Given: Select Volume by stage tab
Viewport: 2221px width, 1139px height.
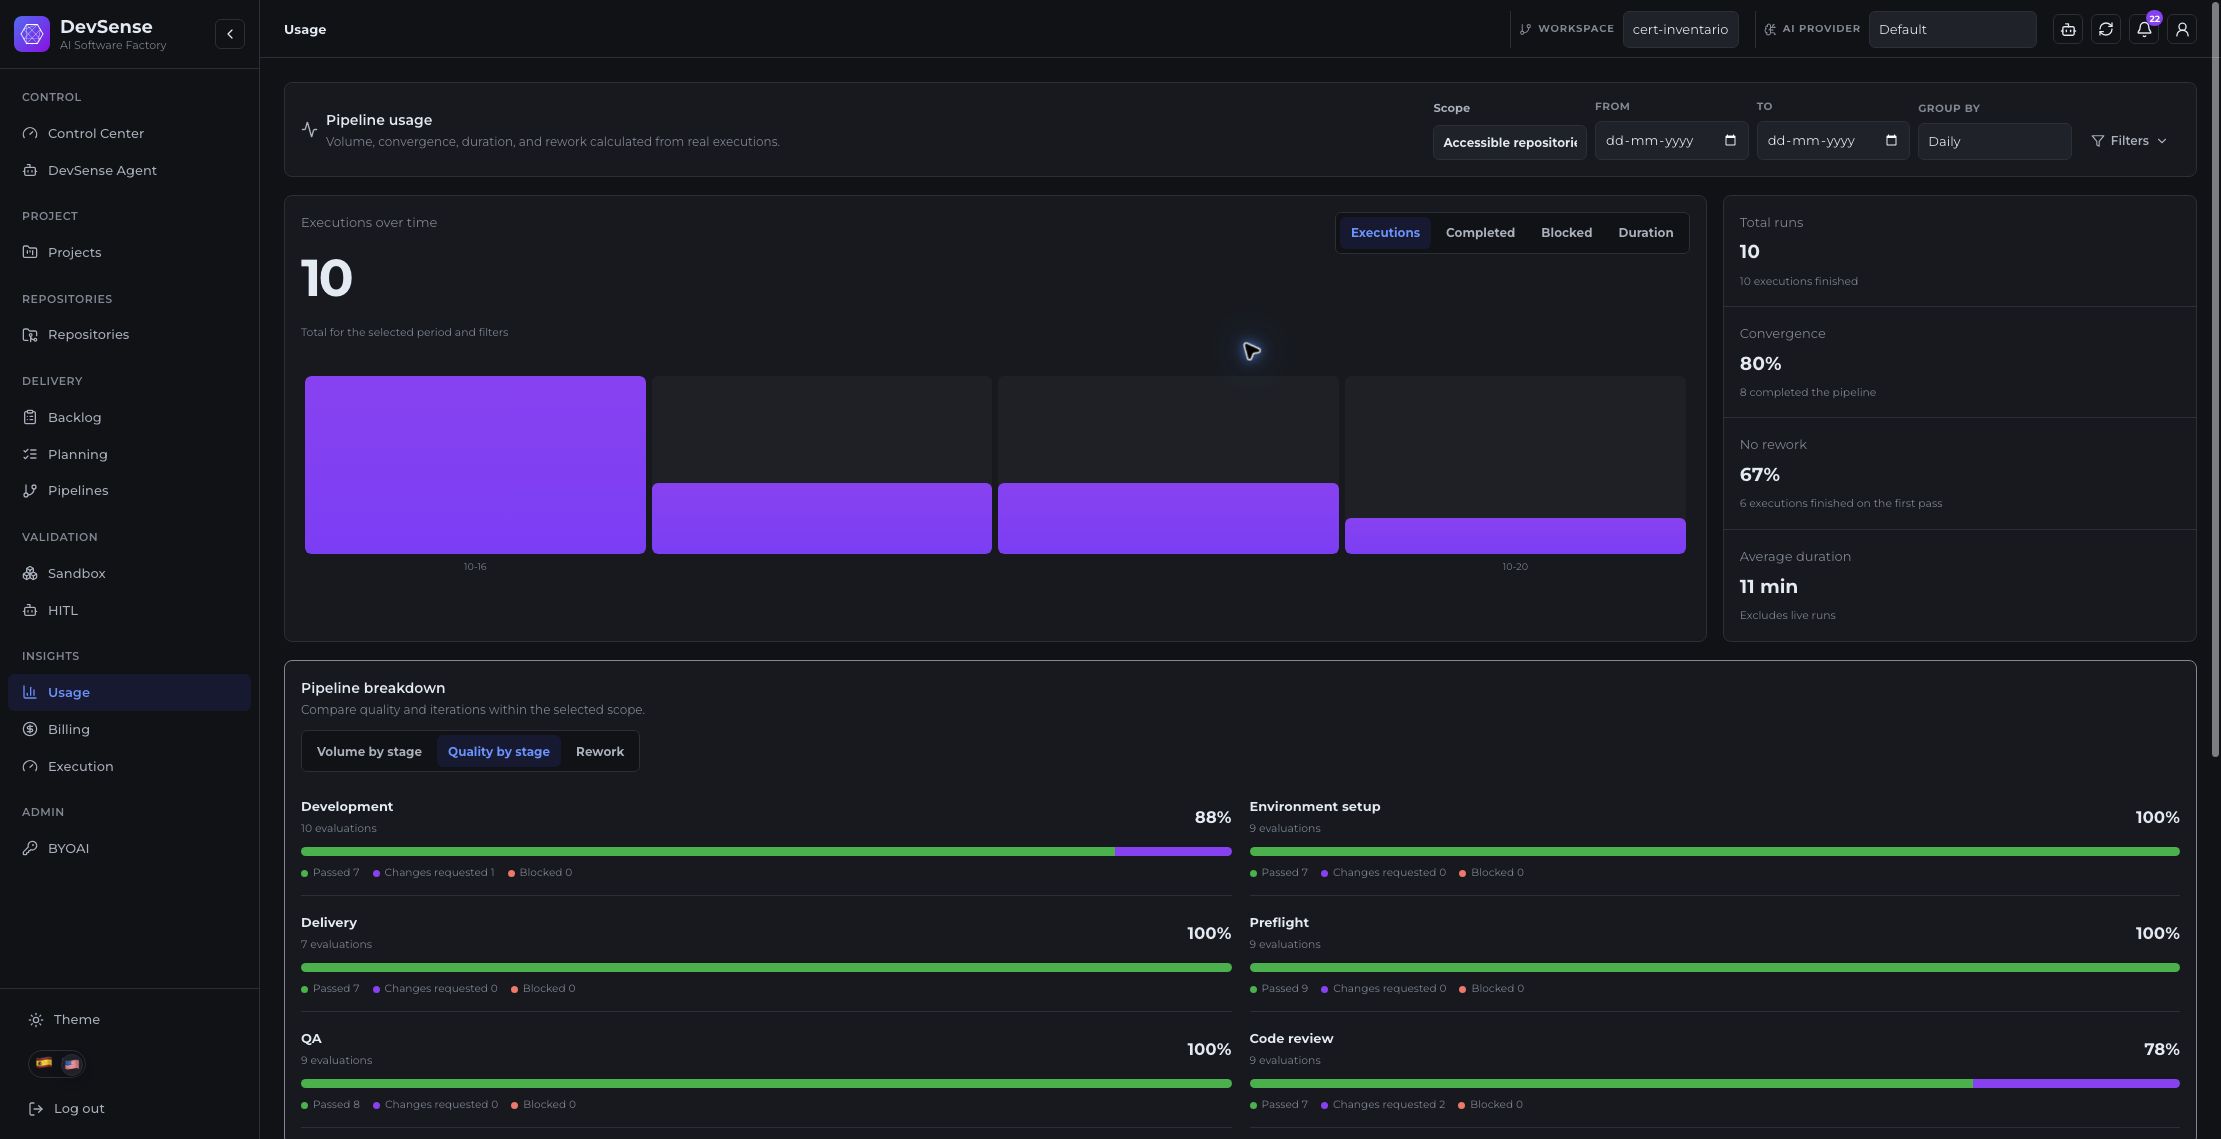Looking at the screenshot, I should (369, 752).
